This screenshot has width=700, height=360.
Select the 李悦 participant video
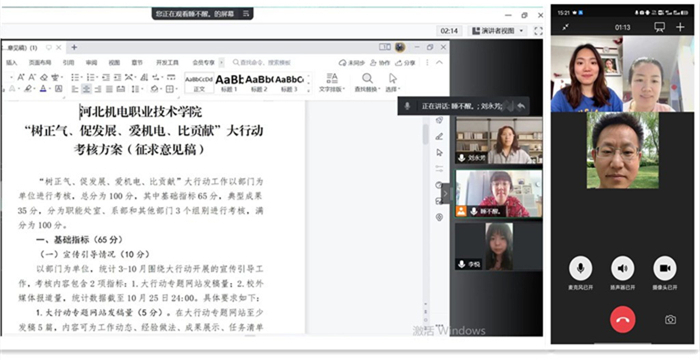pos(499,247)
